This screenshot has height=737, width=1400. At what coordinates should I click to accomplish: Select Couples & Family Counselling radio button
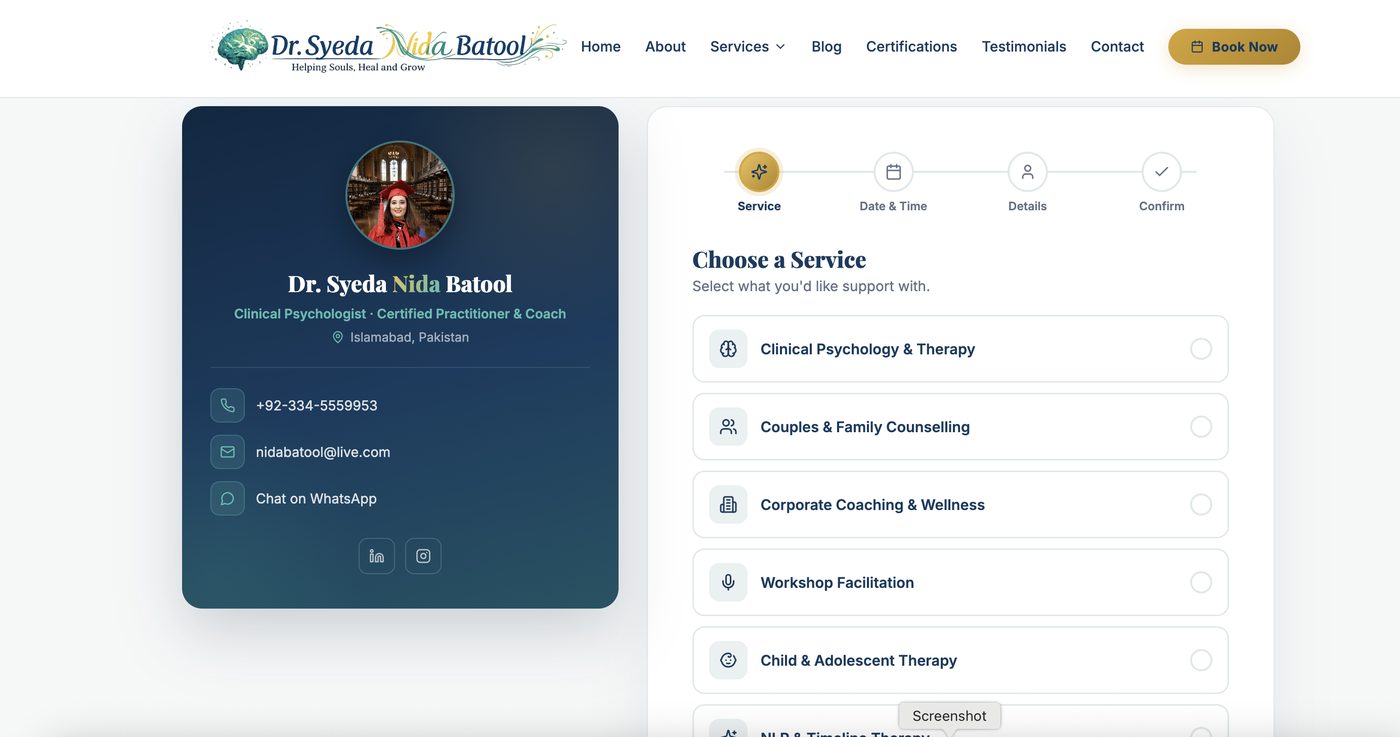[1201, 427]
